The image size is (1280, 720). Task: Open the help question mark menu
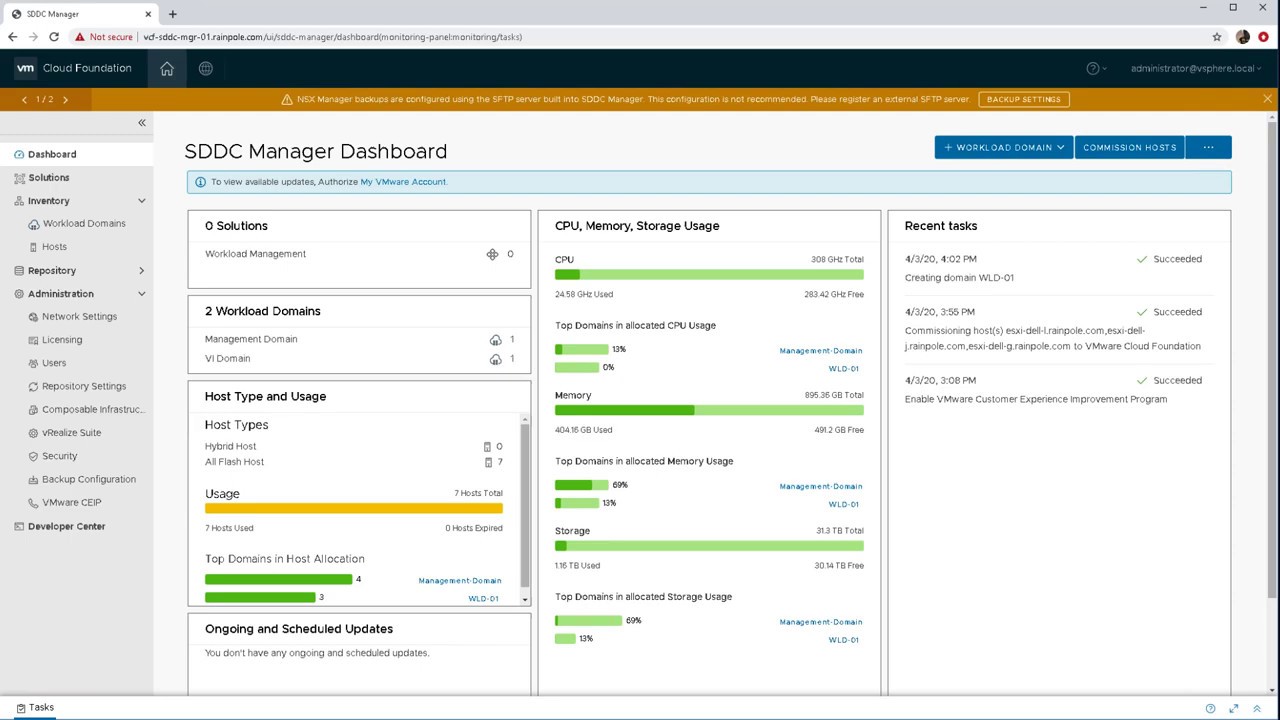click(x=1094, y=68)
